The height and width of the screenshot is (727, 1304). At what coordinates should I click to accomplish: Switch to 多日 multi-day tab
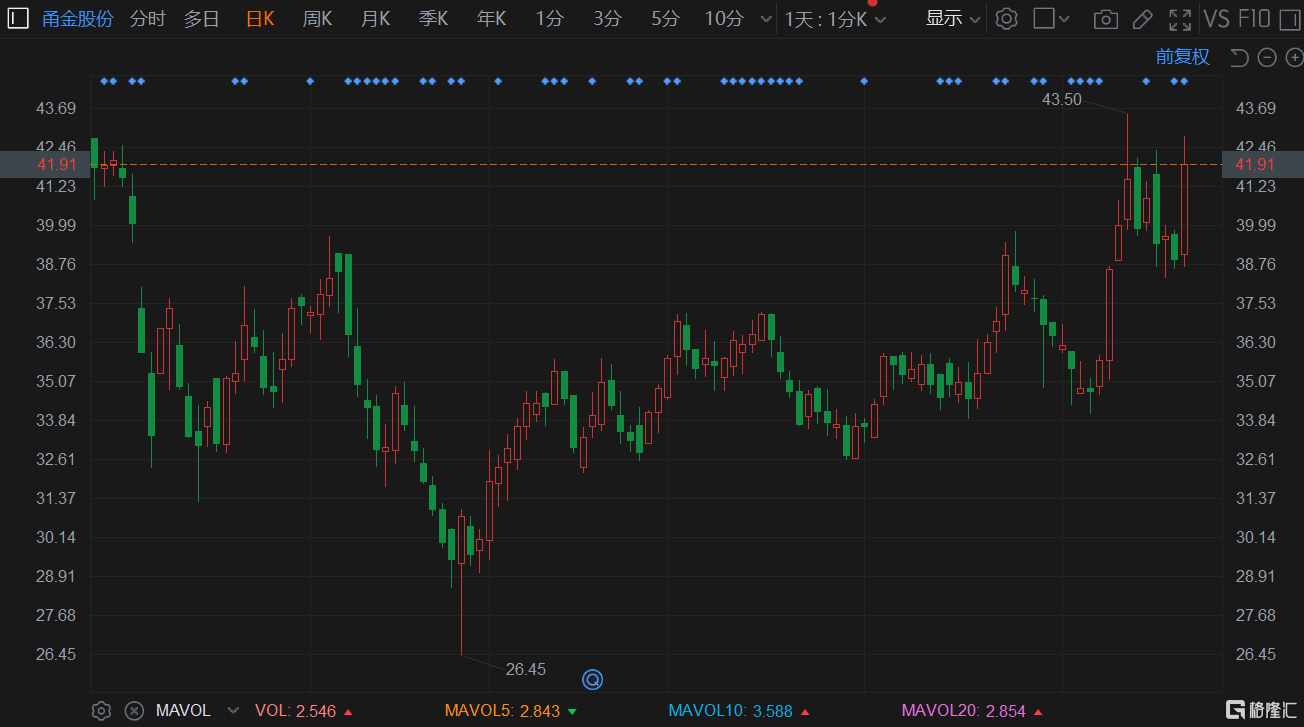click(201, 18)
